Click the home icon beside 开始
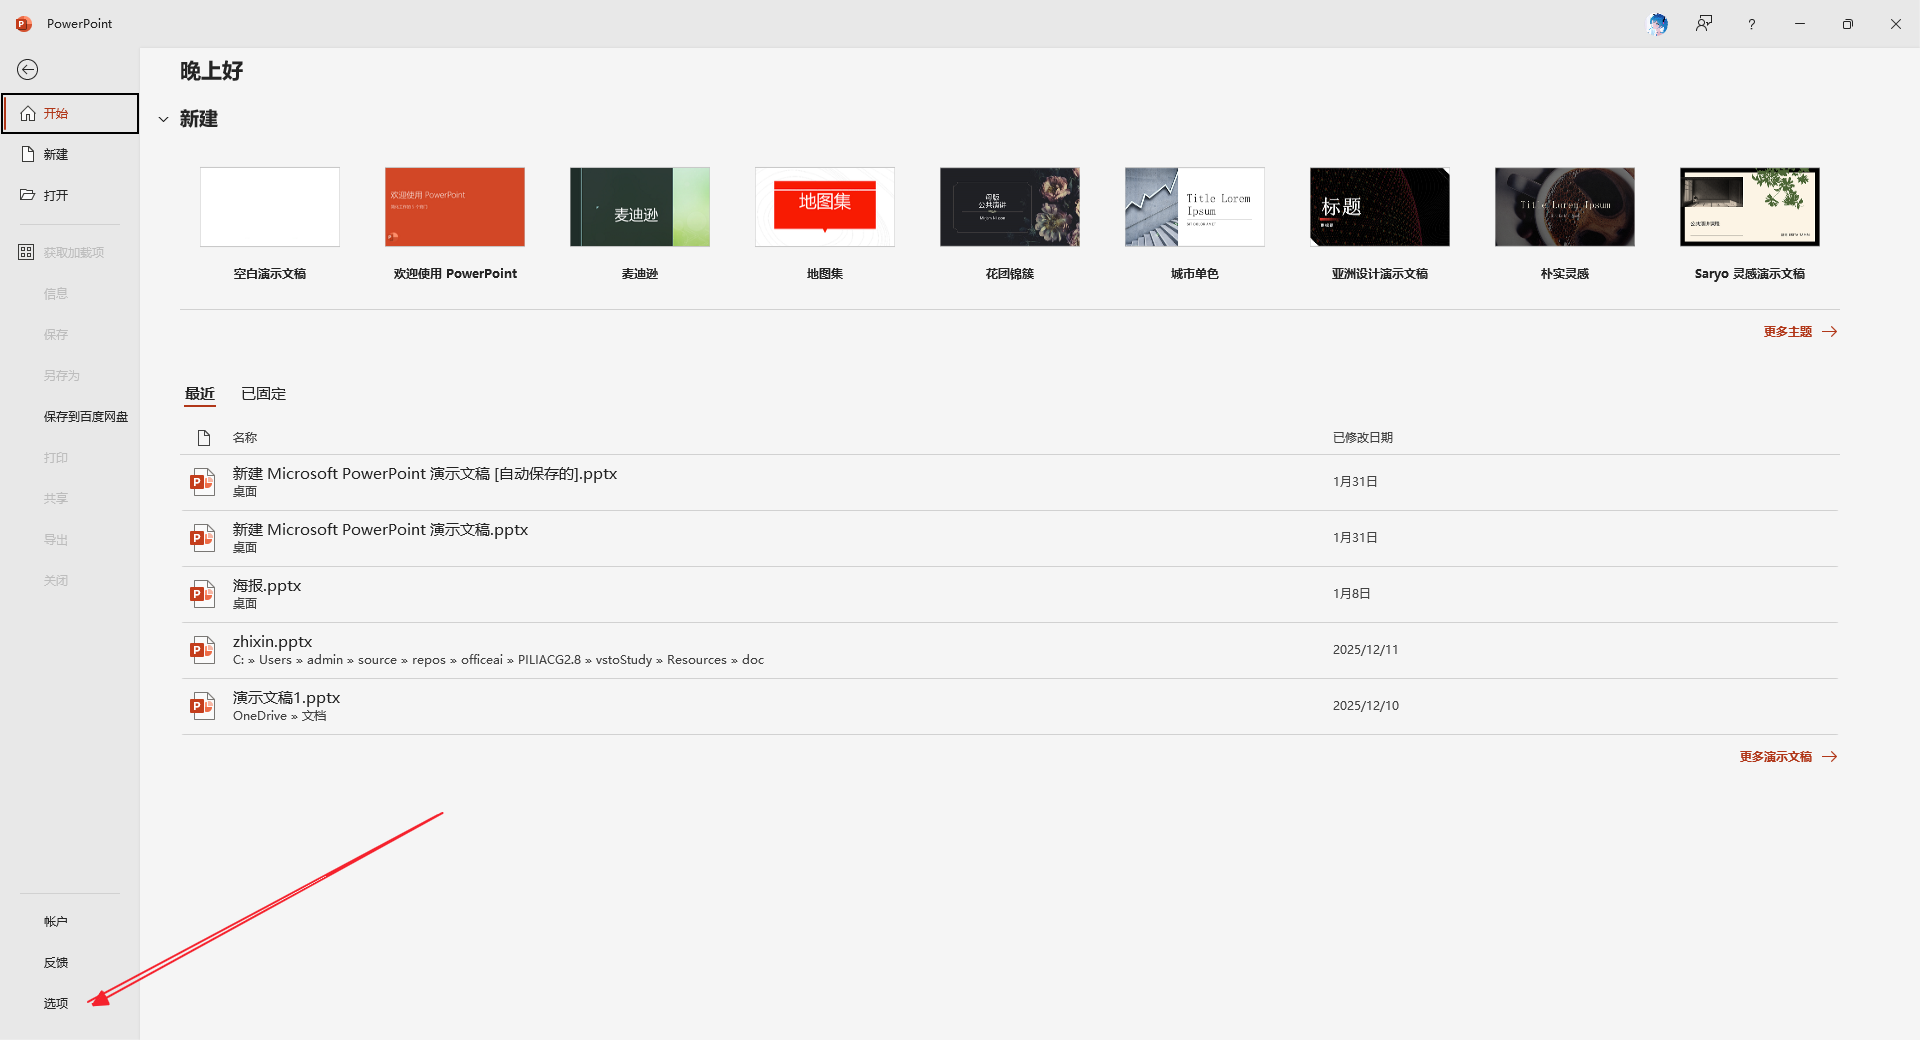 coord(28,113)
